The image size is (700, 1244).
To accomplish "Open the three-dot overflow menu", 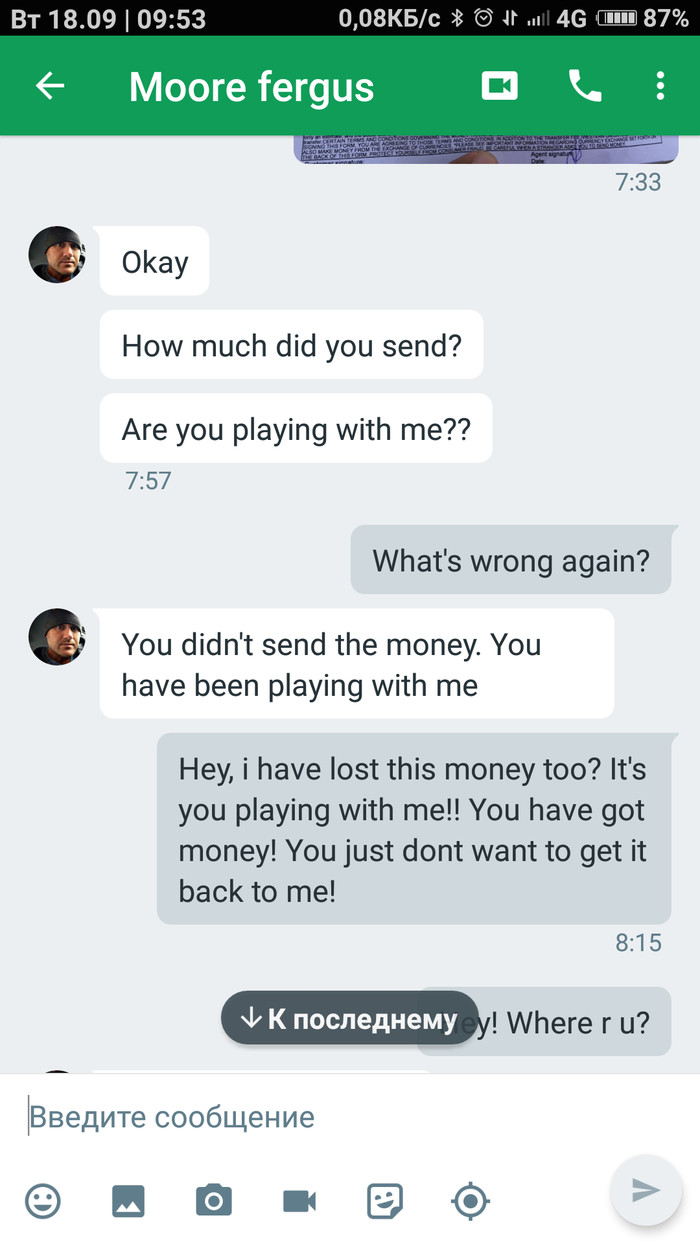I will [660, 86].
